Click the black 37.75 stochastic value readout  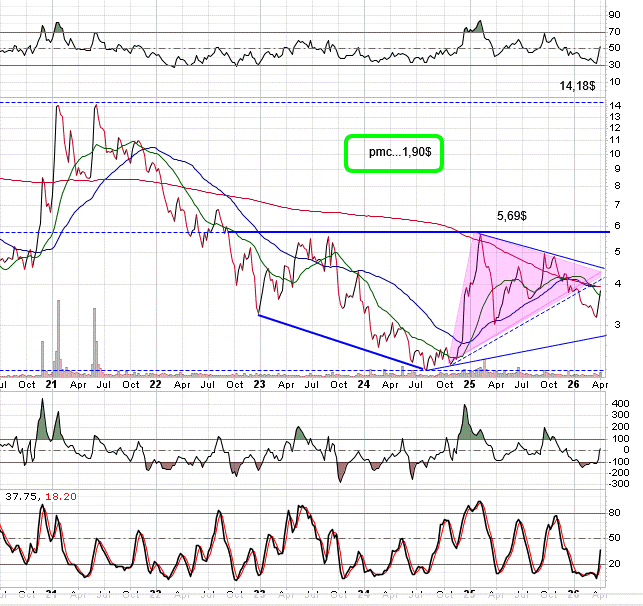tap(21, 494)
